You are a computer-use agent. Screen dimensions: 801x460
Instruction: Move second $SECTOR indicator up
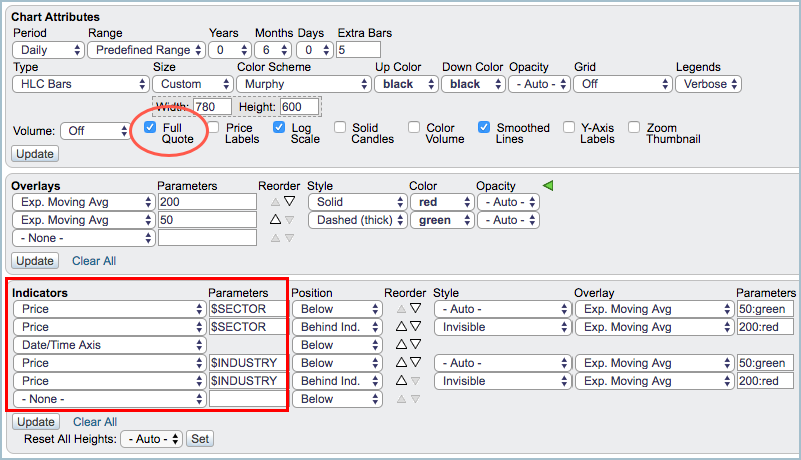401,327
